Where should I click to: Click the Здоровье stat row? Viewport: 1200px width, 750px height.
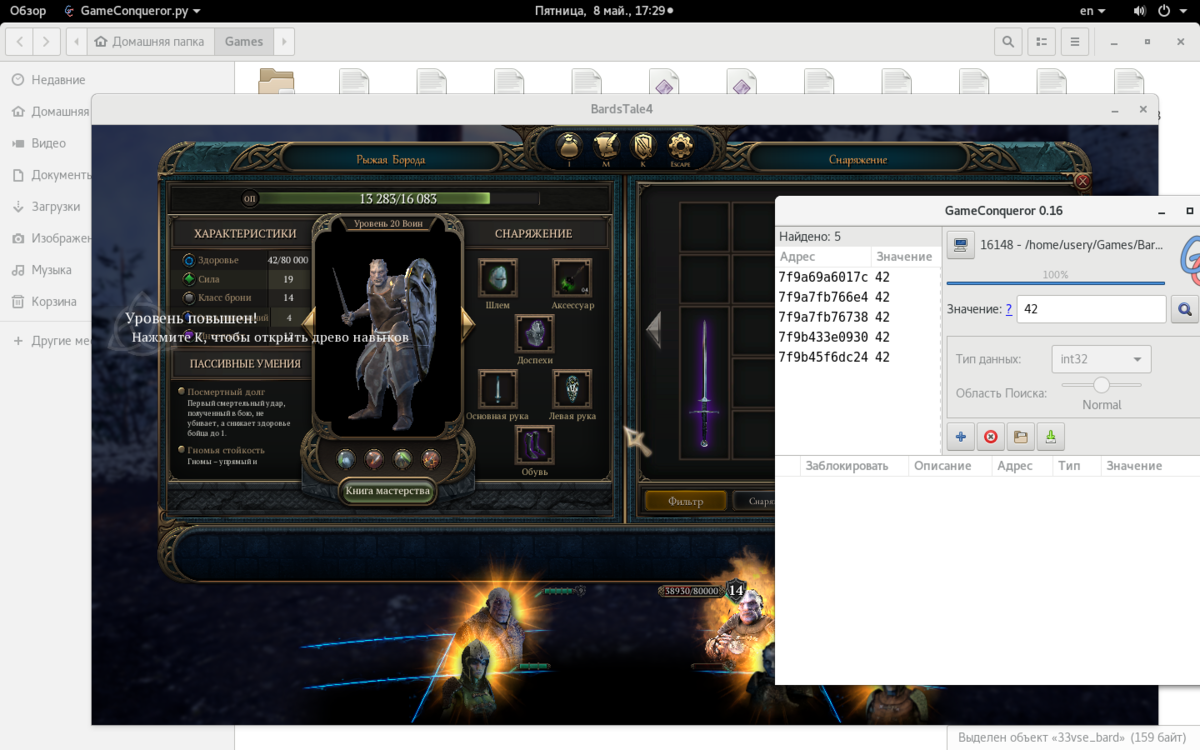[x=245, y=260]
